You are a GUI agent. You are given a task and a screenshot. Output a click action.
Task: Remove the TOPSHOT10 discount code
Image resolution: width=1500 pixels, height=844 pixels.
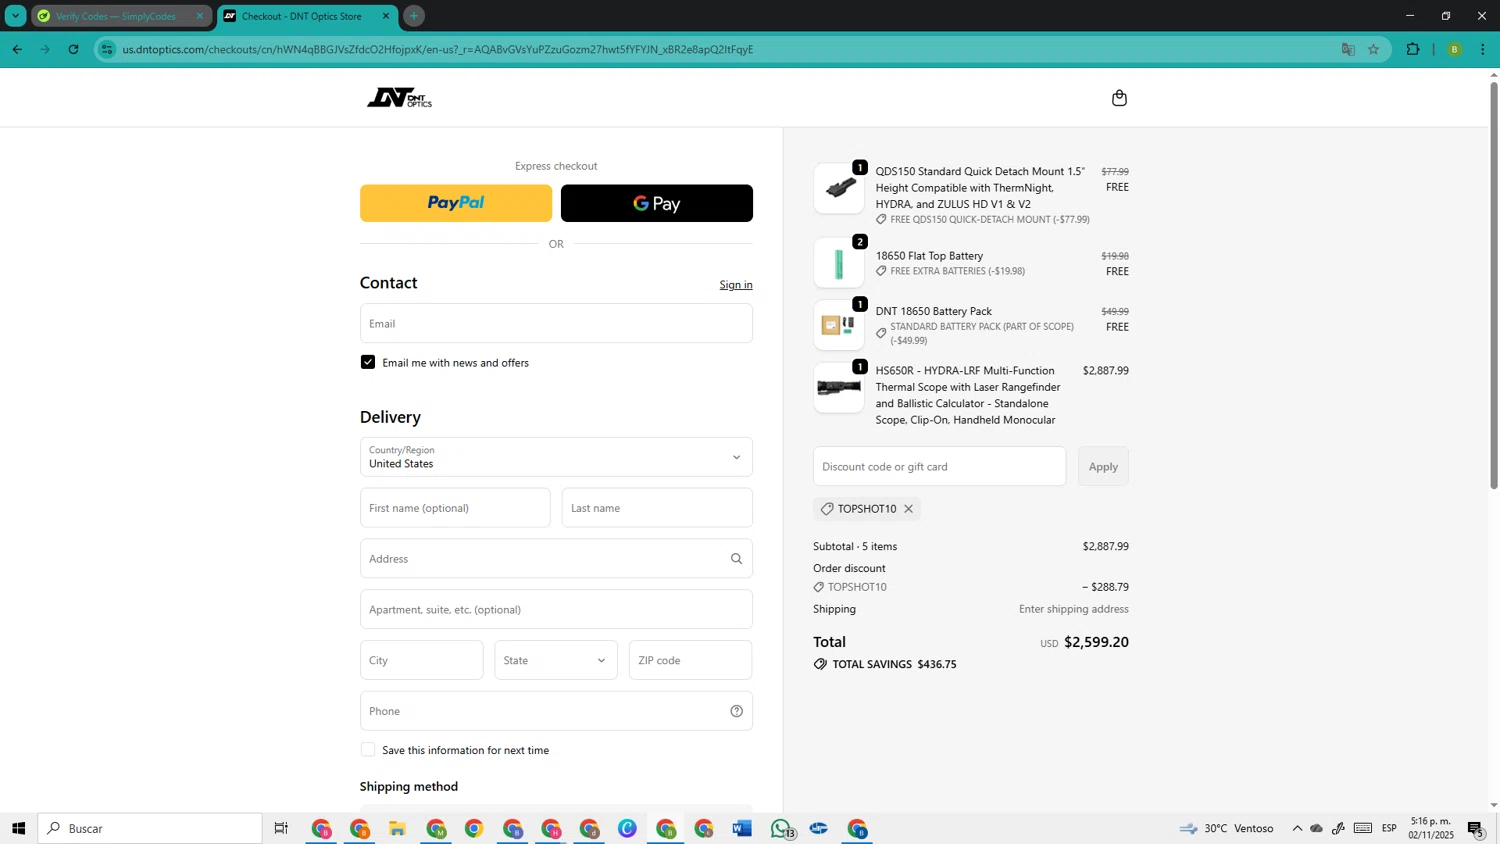(908, 509)
